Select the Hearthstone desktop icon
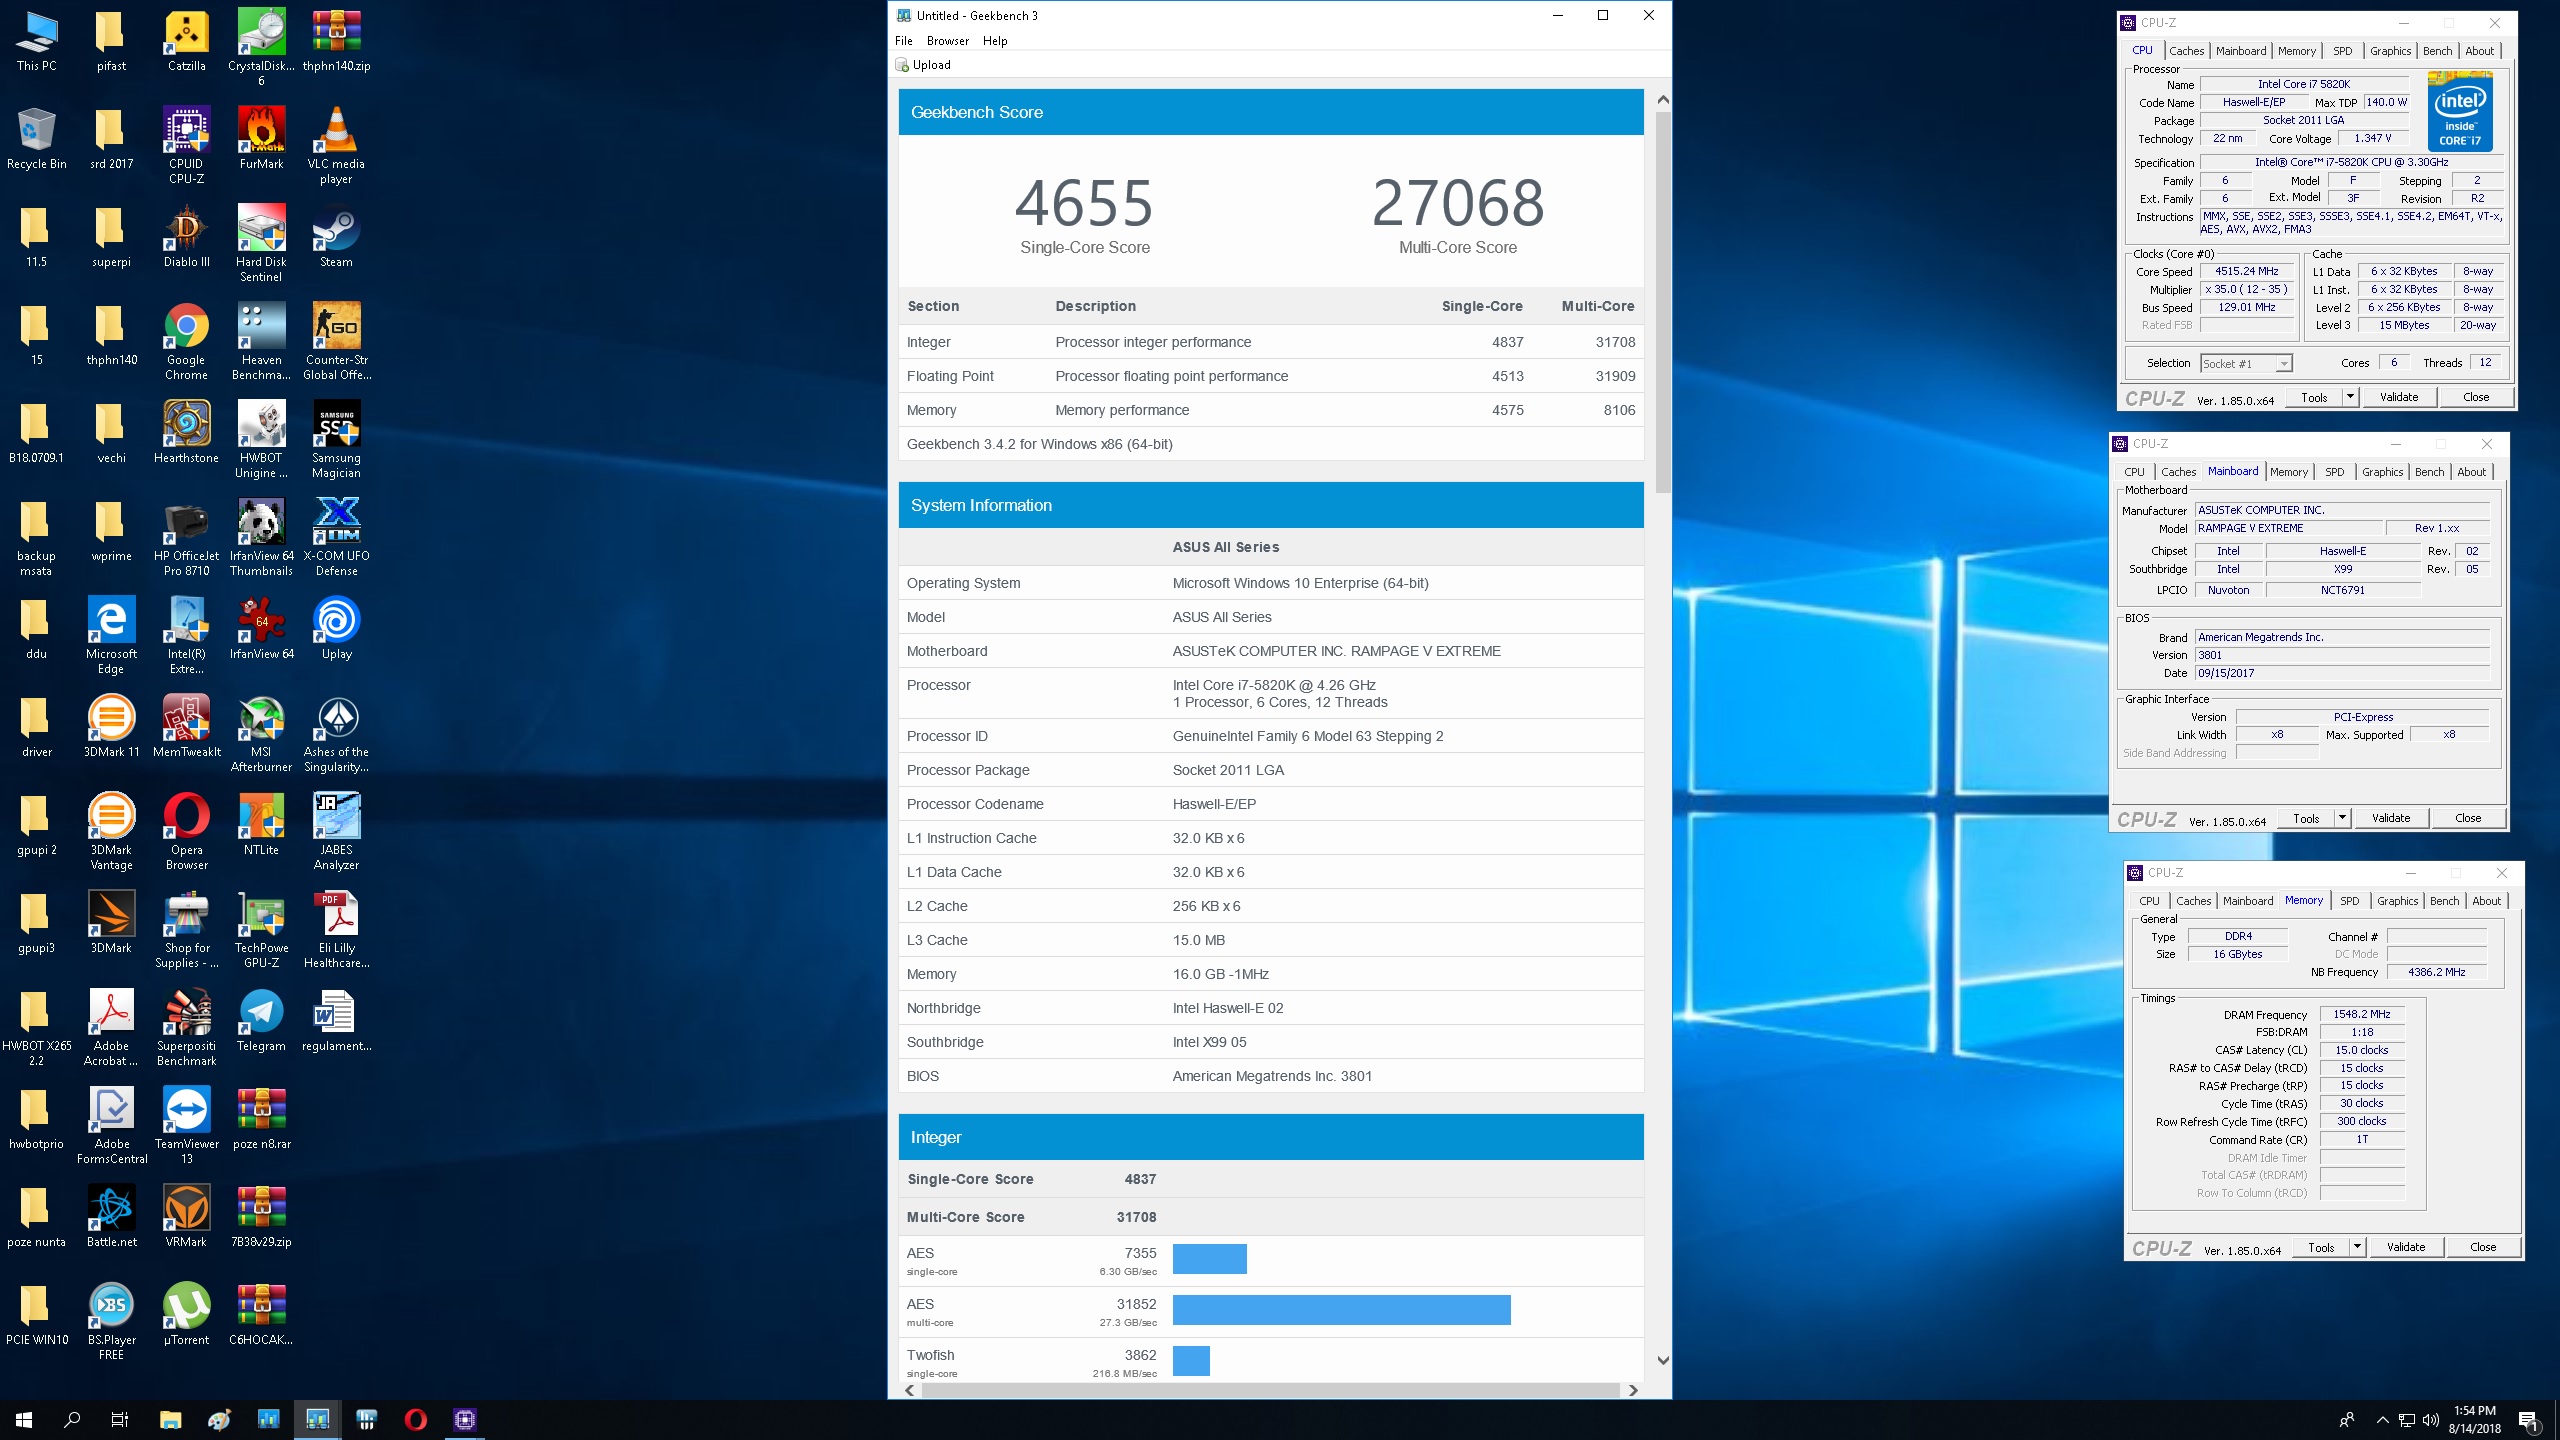2560x1440 pixels. pos(186,433)
